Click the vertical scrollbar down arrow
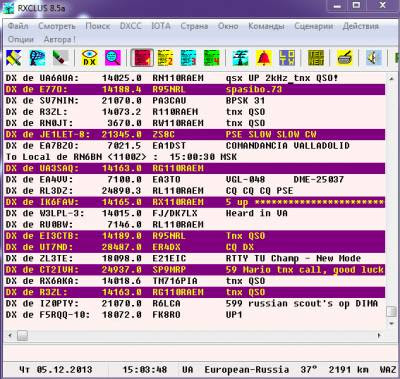The image size is (400, 379). (391, 323)
